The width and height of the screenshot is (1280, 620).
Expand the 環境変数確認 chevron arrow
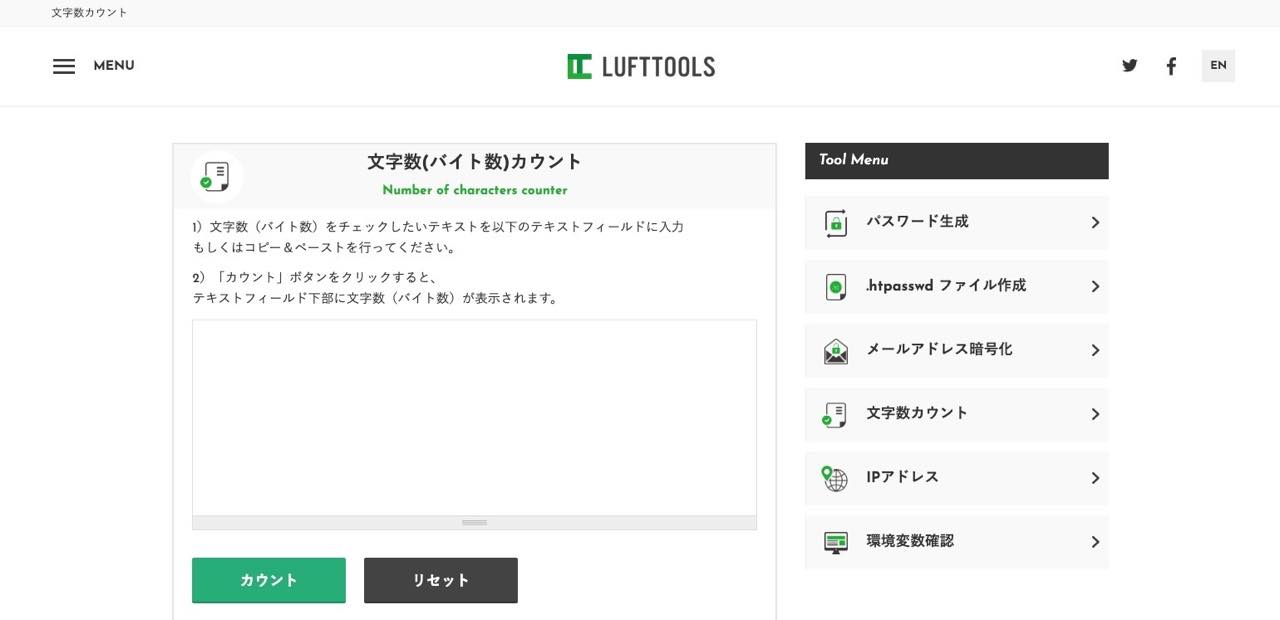(x=1095, y=542)
